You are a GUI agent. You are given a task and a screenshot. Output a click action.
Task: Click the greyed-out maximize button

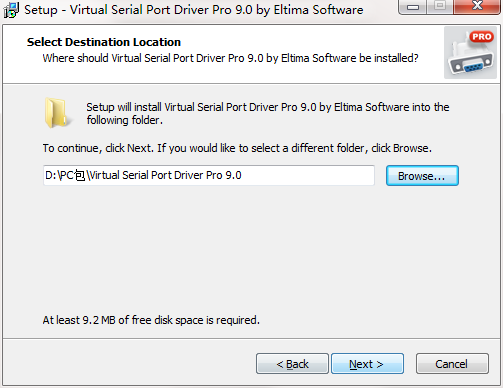click(x=440, y=7)
